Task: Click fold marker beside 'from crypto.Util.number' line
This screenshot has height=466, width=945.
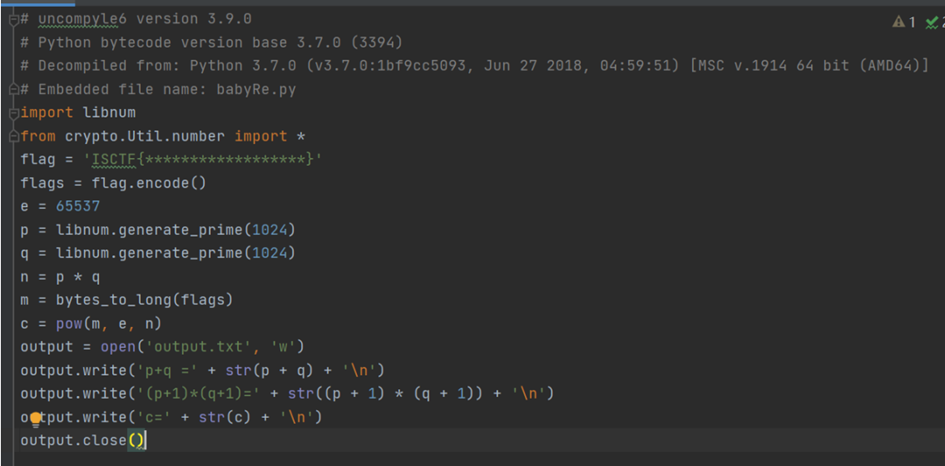Action: pyautogui.click(x=14, y=137)
